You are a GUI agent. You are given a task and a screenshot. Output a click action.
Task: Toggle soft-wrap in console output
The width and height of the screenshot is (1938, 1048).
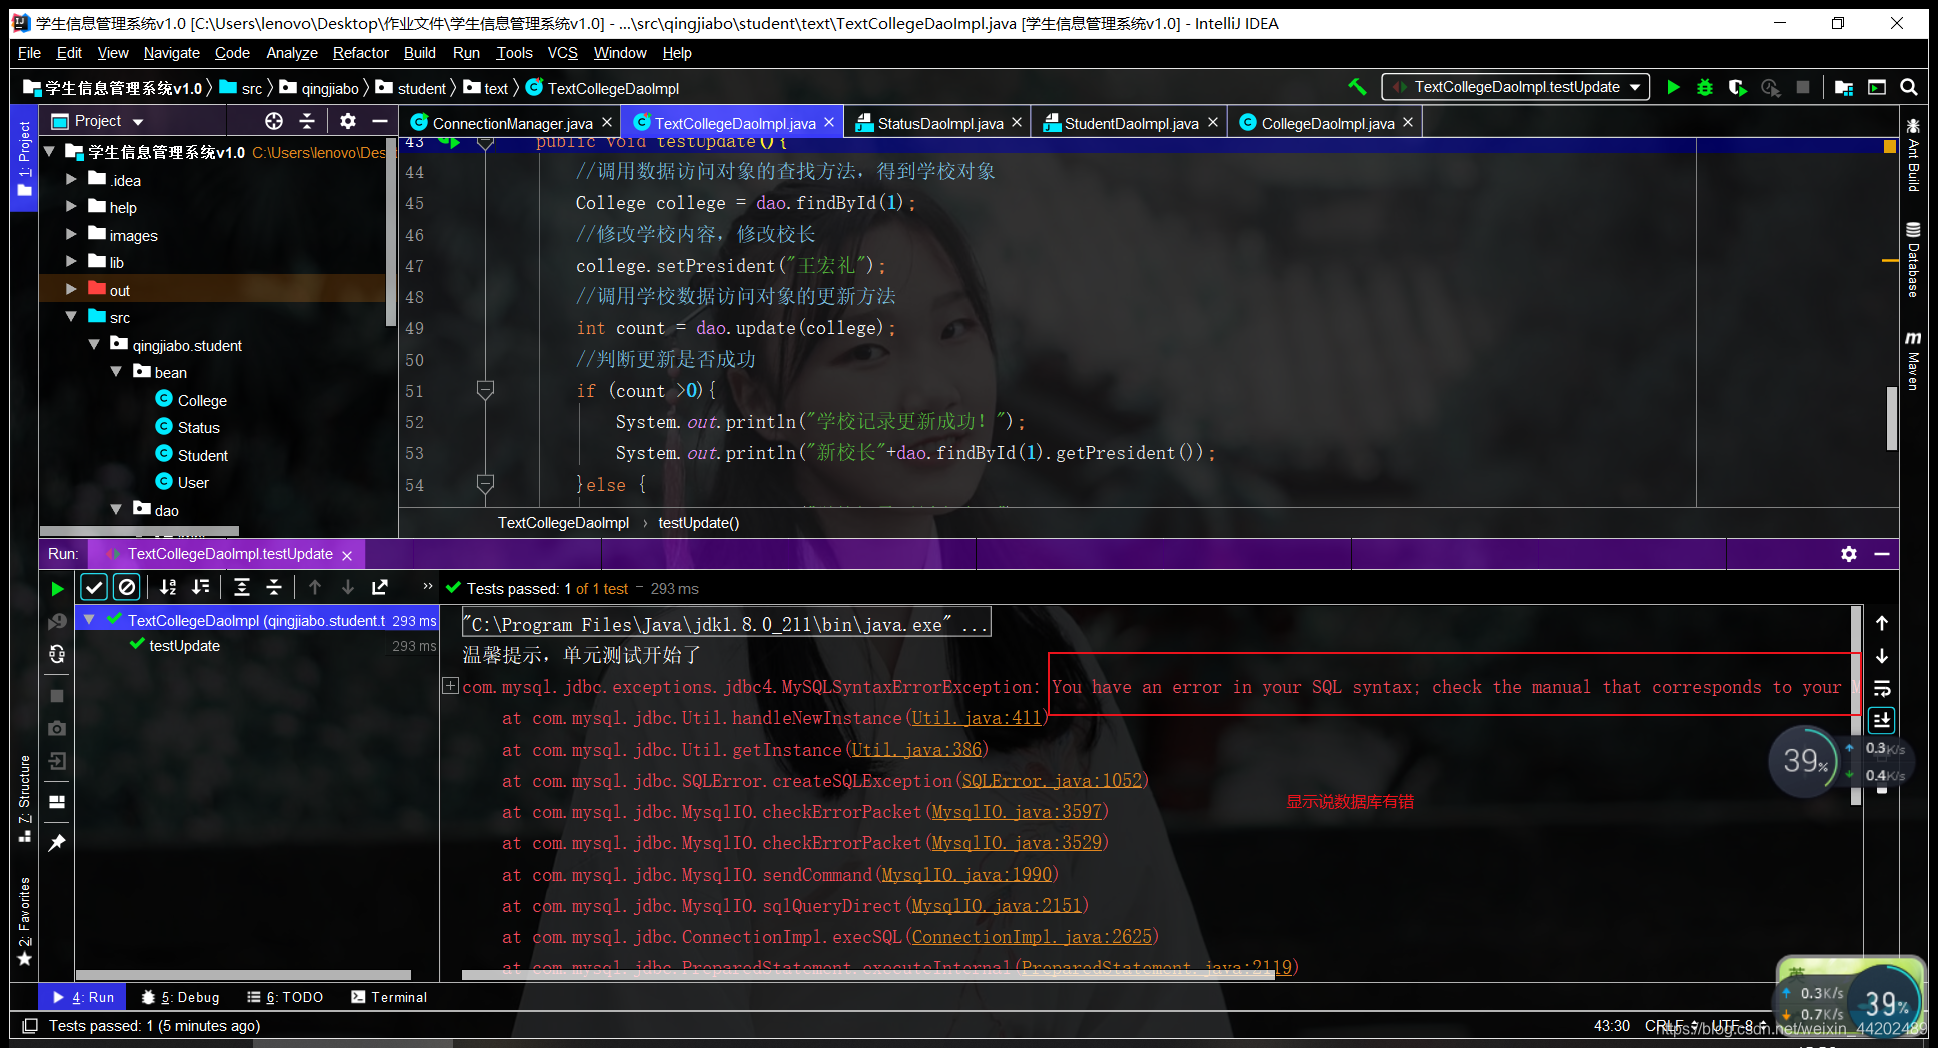1882,688
